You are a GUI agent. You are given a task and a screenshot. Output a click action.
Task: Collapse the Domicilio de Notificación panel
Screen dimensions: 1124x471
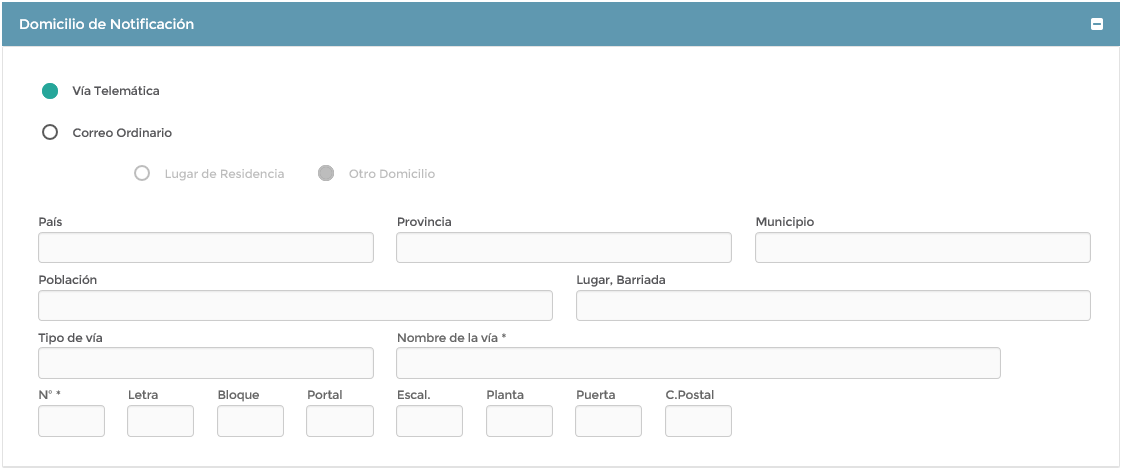tap(1097, 24)
